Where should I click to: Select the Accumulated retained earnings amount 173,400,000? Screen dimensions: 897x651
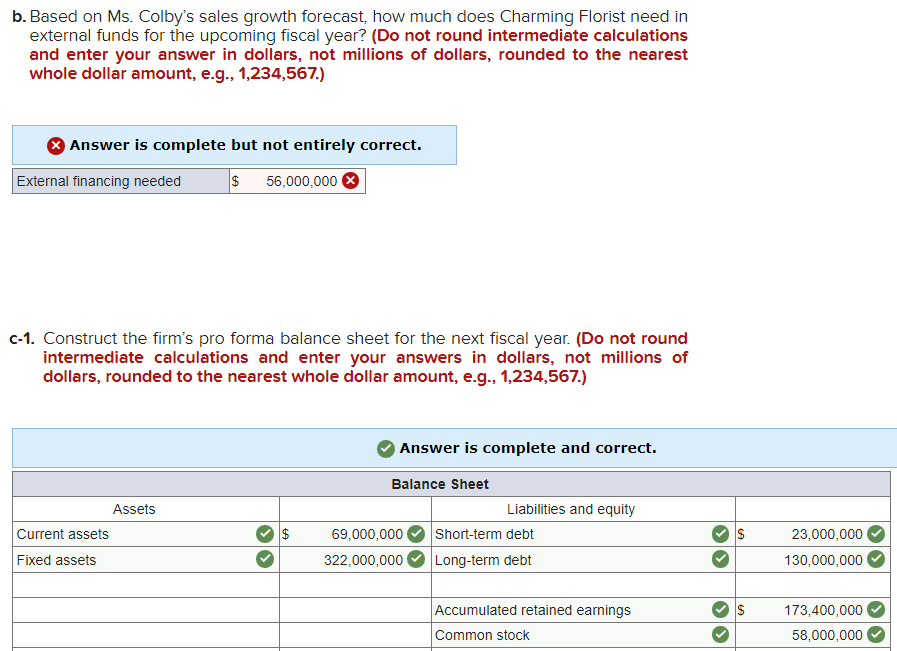pos(823,610)
